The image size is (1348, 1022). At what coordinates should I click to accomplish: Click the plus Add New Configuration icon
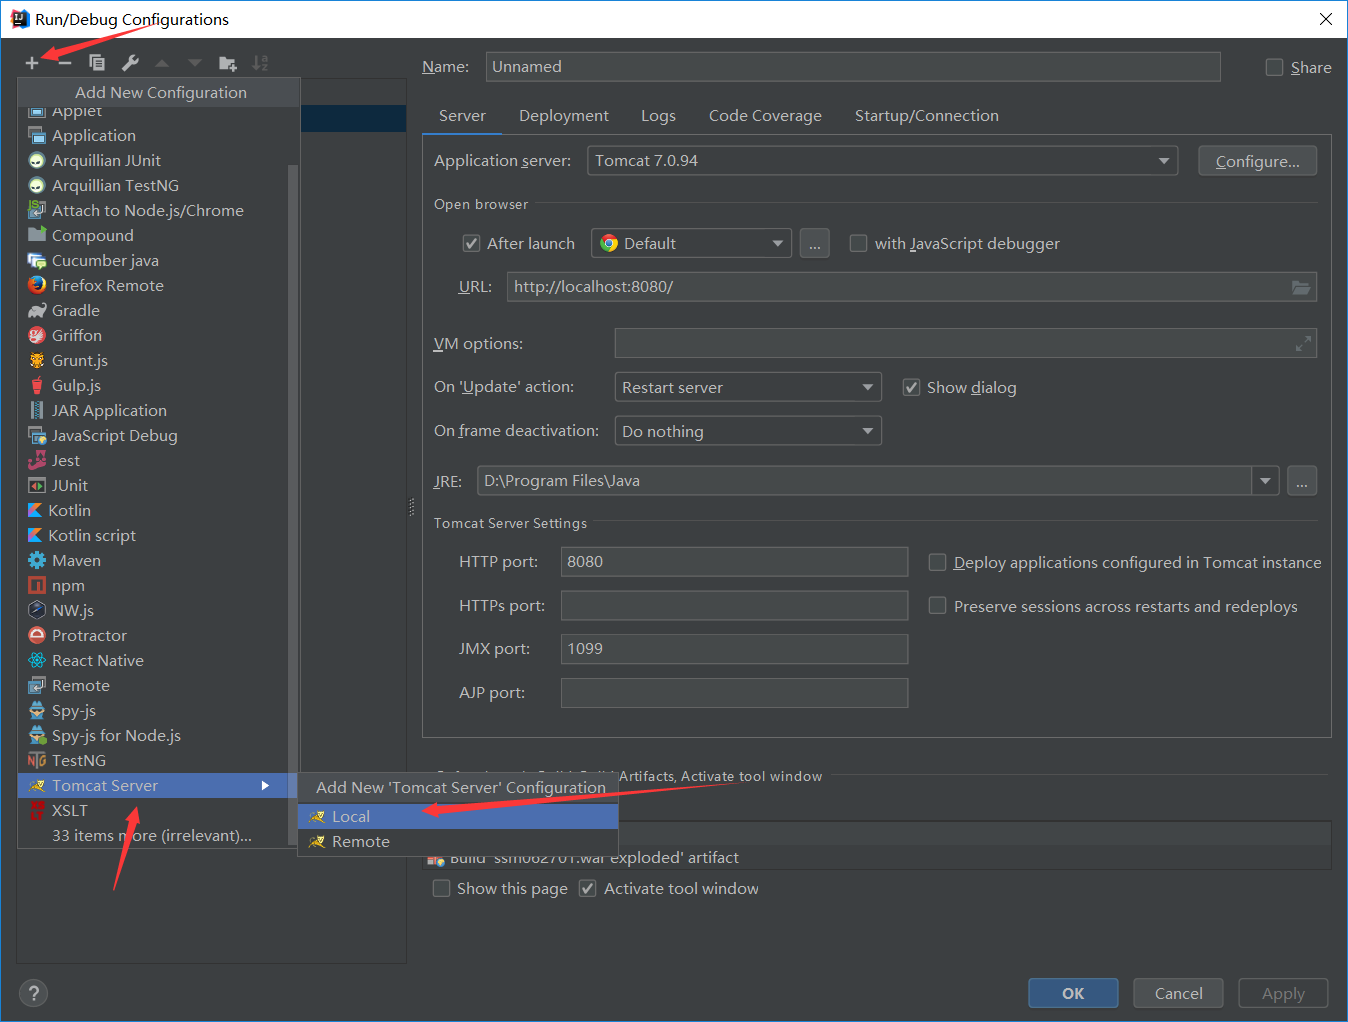pyautogui.click(x=32, y=63)
